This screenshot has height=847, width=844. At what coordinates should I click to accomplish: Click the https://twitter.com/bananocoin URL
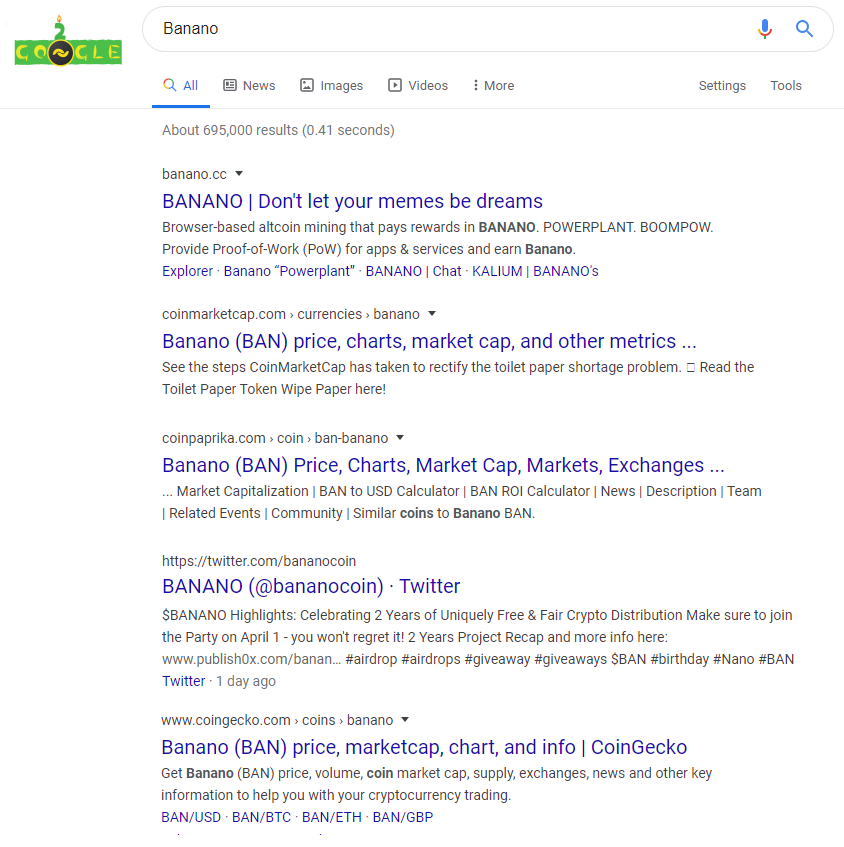click(259, 561)
